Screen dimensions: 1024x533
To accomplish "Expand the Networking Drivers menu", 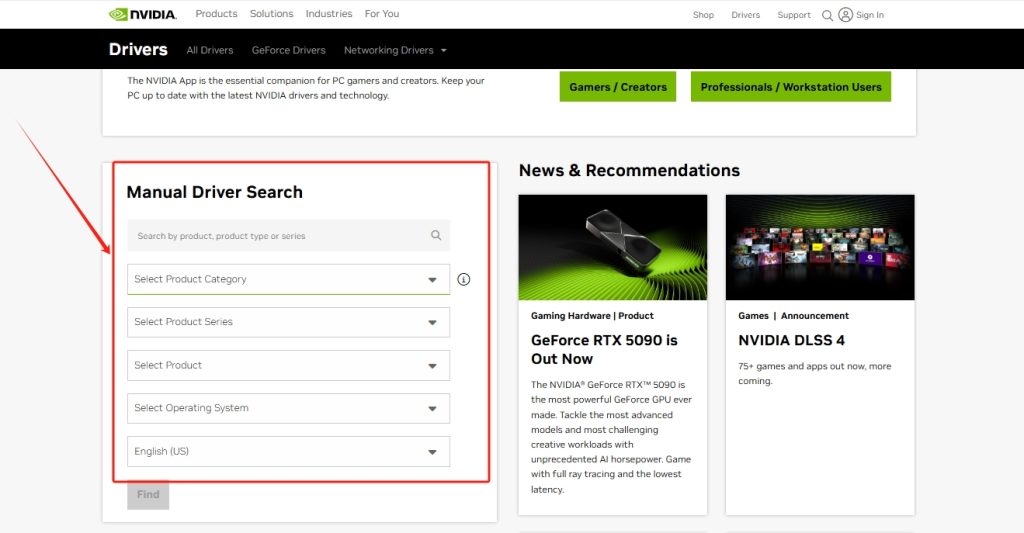I will pyautogui.click(x=395, y=50).
